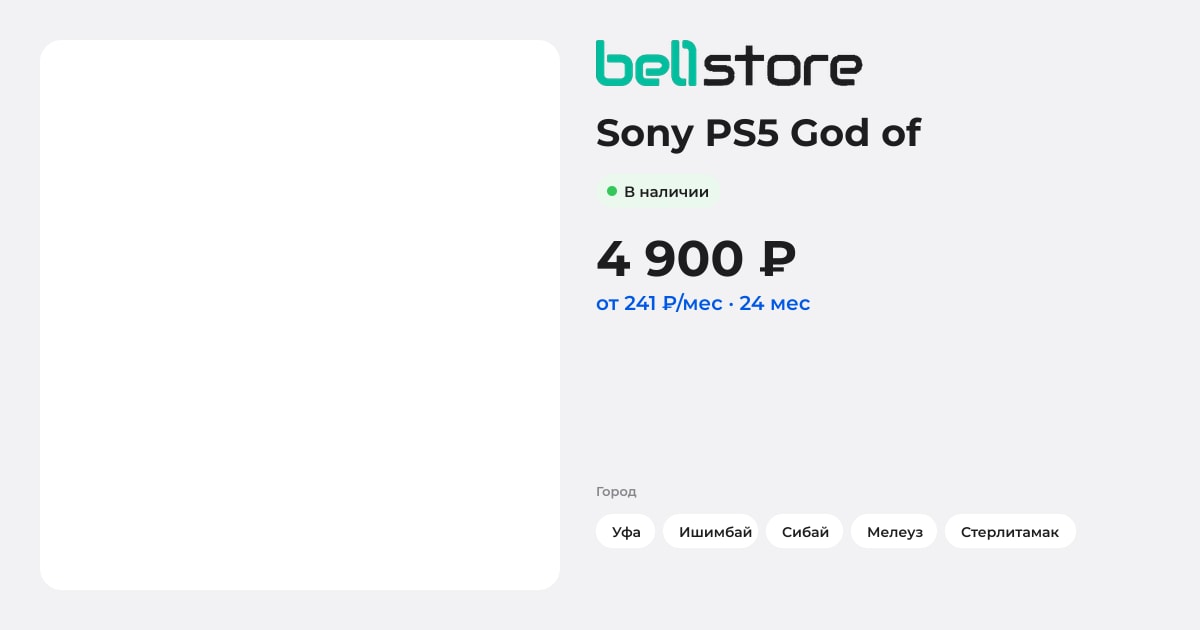Click the 4 900 price amount
Viewport: 1200px width, 630px height.
tap(670, 259)
